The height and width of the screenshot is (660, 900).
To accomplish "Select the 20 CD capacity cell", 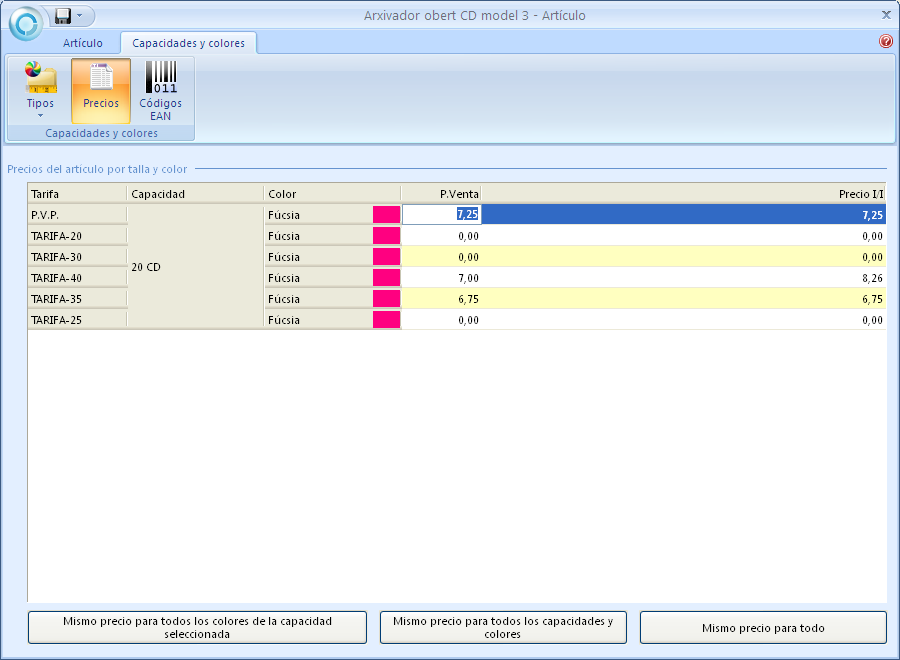I will pyautogui.click(x=195, y=267).
